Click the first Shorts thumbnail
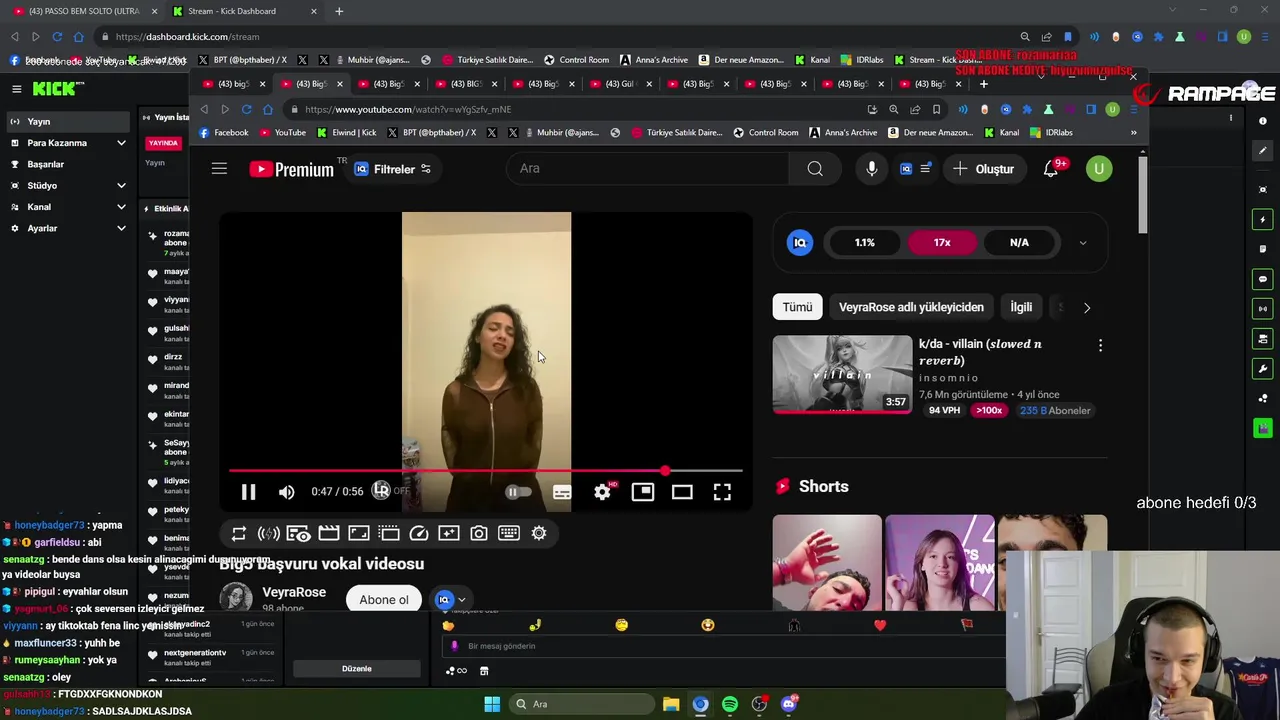Viewport: 1280px width, 720px height. pyautogui.click(x=827, y=562)
